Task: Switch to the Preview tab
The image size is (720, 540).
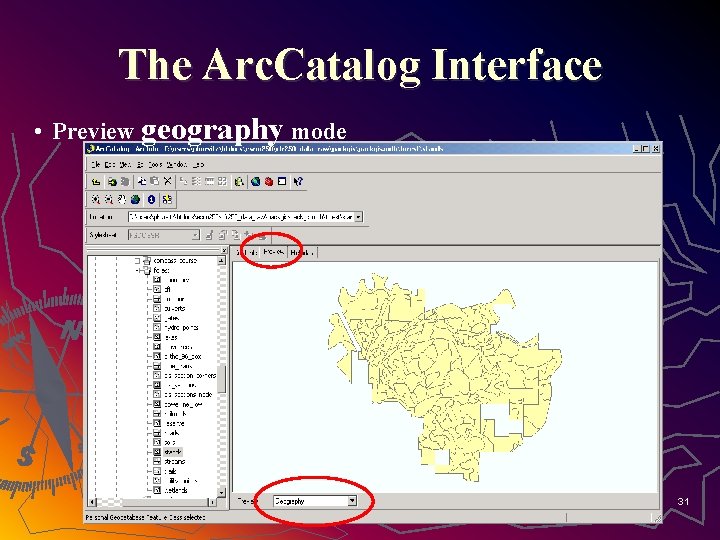Action: click(274, 252)
